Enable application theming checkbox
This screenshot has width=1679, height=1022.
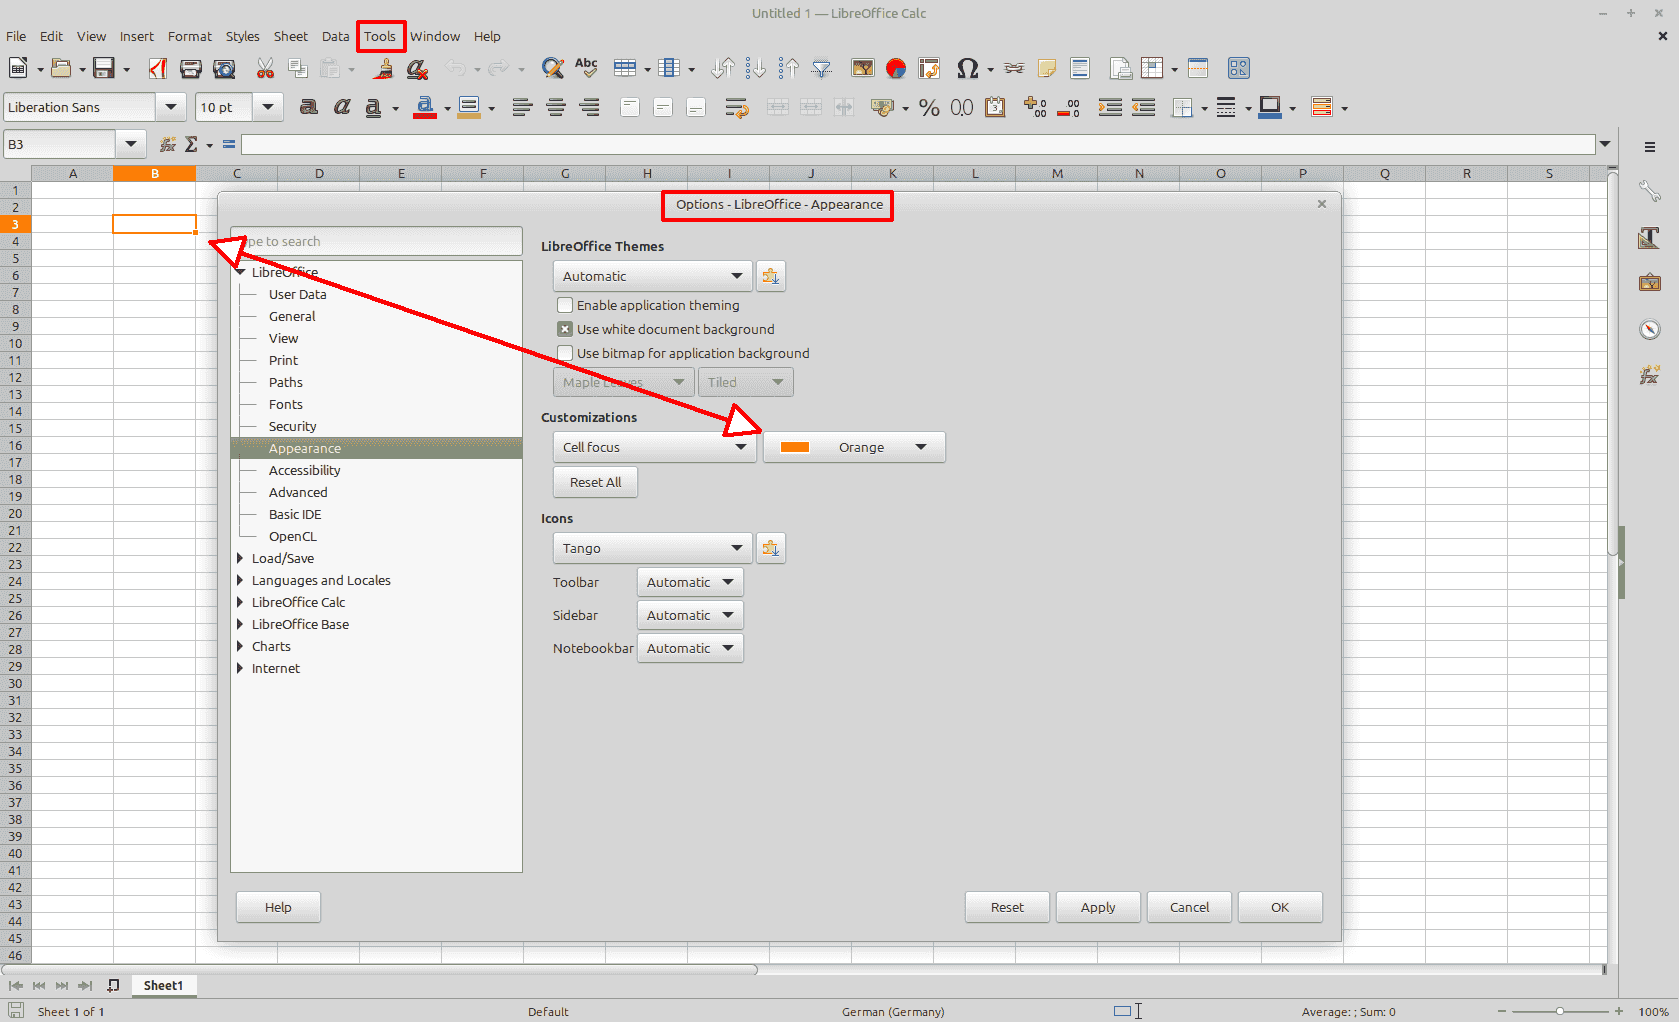(x=565, y=305)
